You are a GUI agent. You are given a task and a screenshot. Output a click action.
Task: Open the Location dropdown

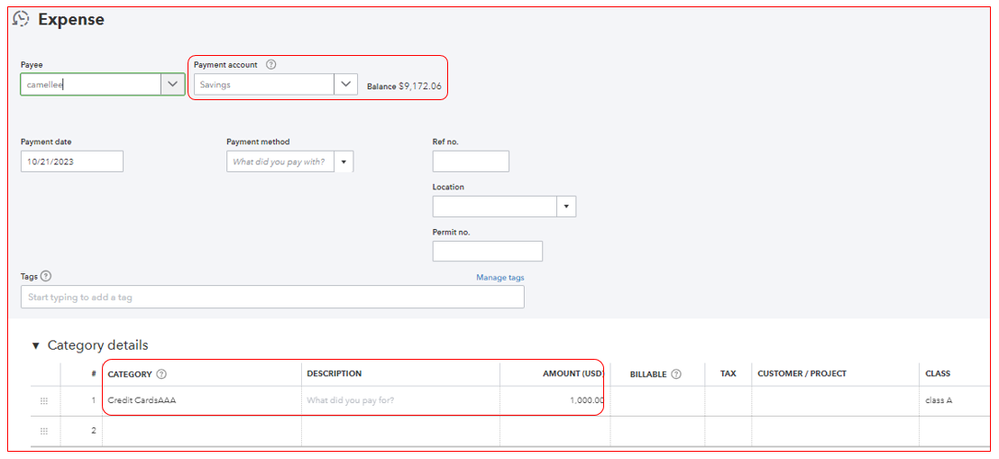[566, 206]
